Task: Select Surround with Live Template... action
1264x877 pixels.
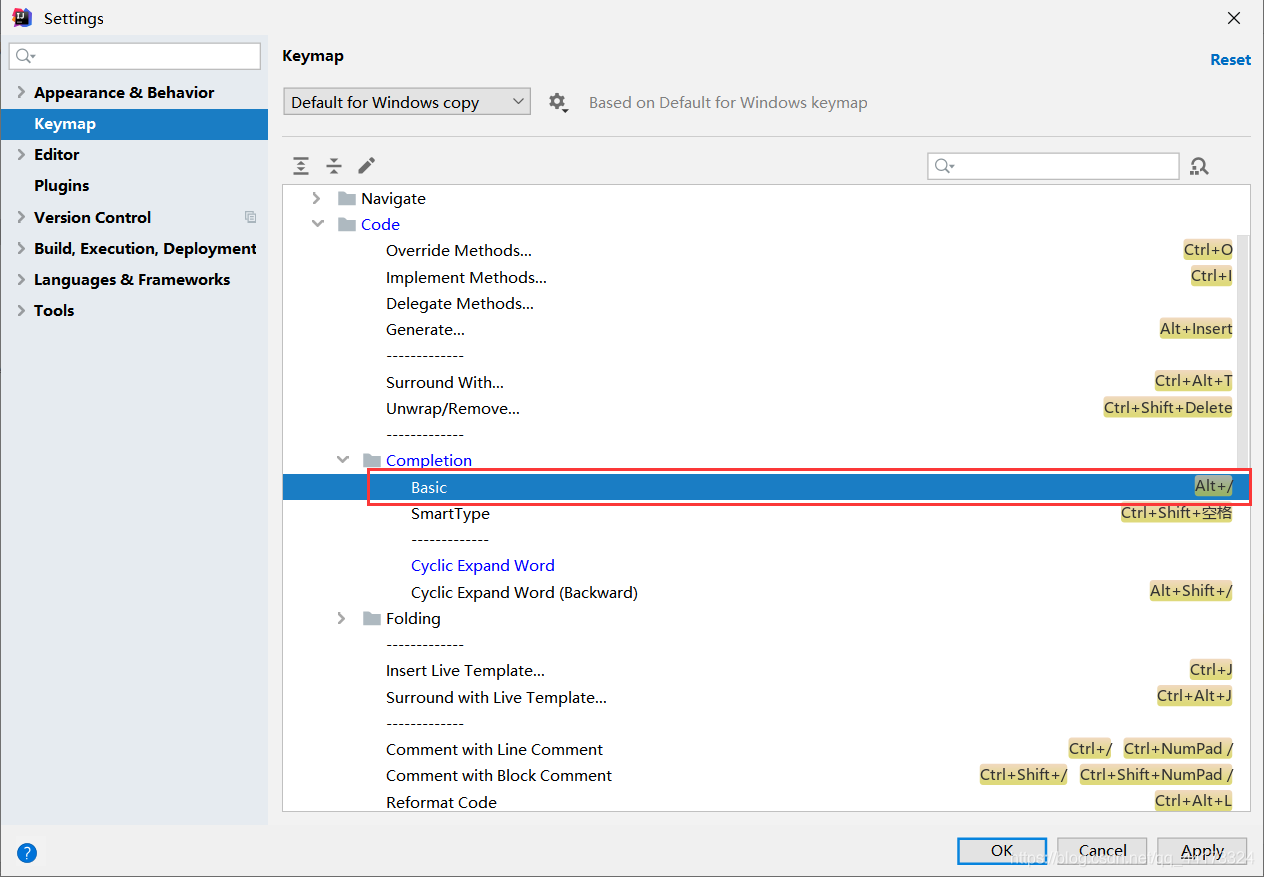Action: 496,697
